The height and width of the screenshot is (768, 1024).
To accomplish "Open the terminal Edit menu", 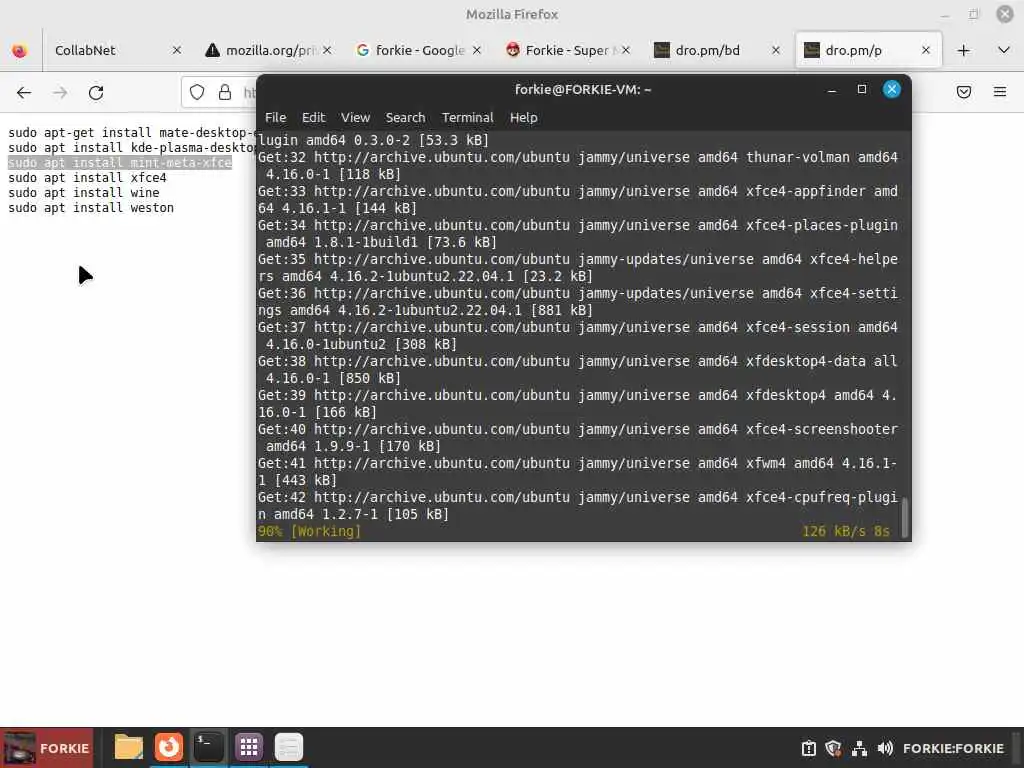I will point(313,118).
